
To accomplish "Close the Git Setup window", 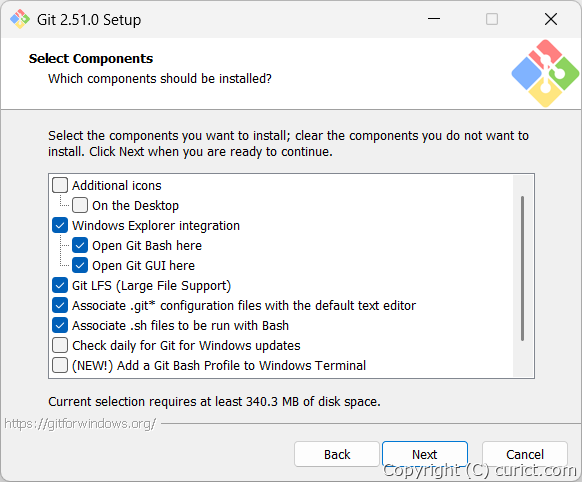I will [x=551, y=19].
